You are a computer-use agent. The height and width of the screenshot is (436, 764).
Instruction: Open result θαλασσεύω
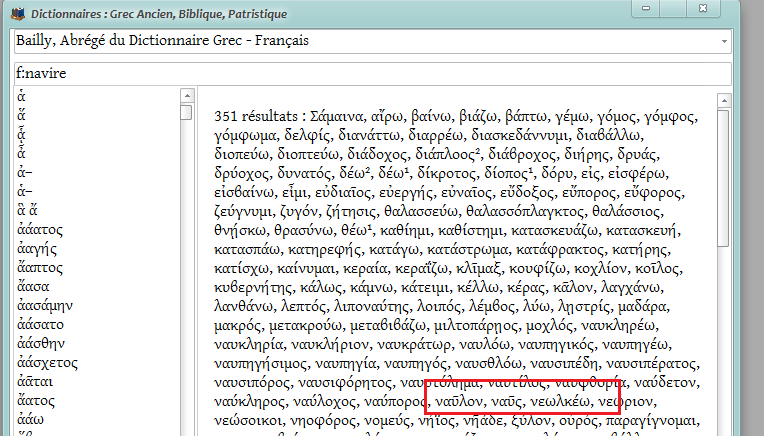[x=420, y=212]
